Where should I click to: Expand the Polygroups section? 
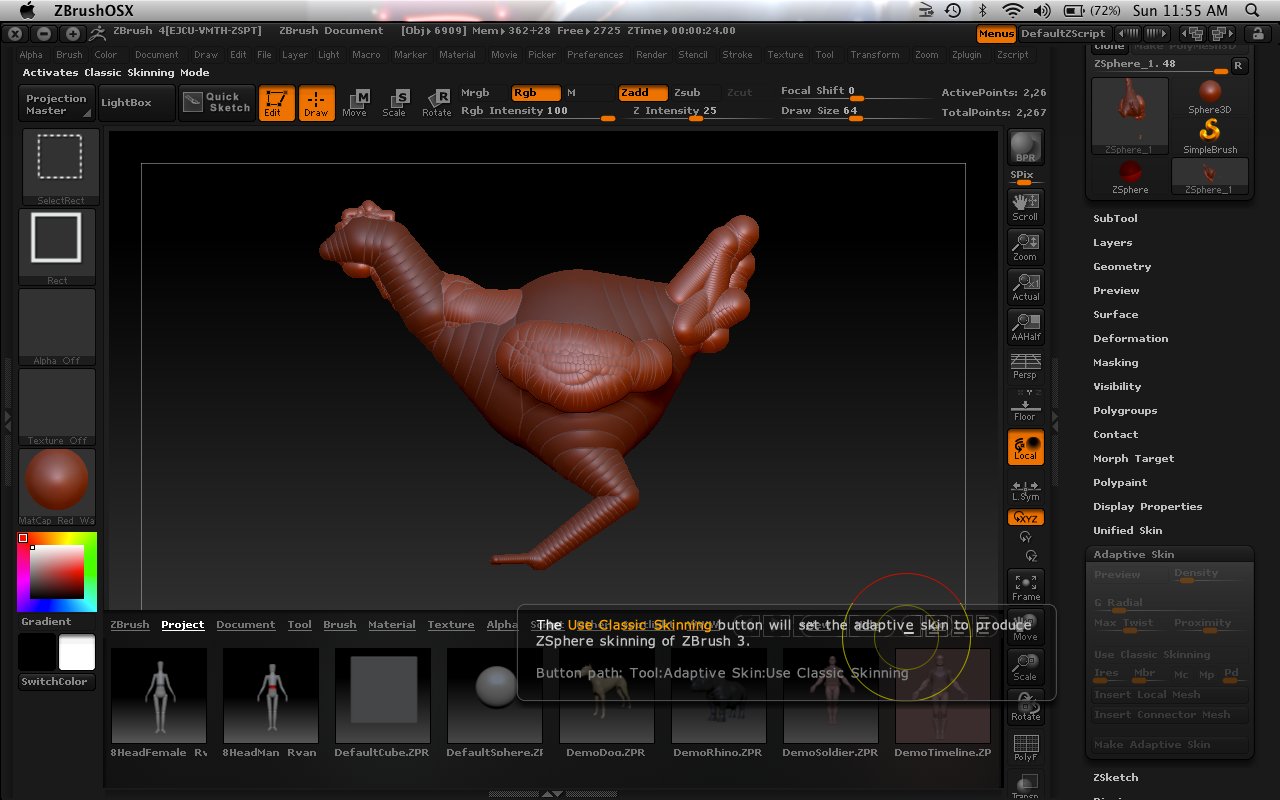coord(1125,410)
